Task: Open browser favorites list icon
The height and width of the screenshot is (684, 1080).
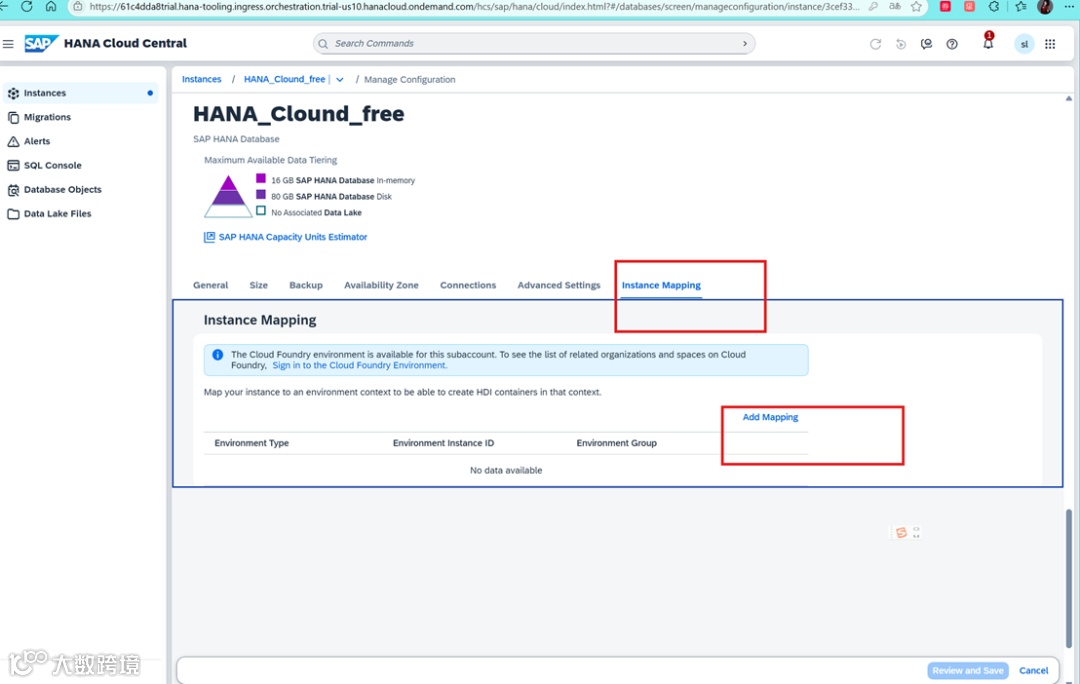Action: 1021,6
